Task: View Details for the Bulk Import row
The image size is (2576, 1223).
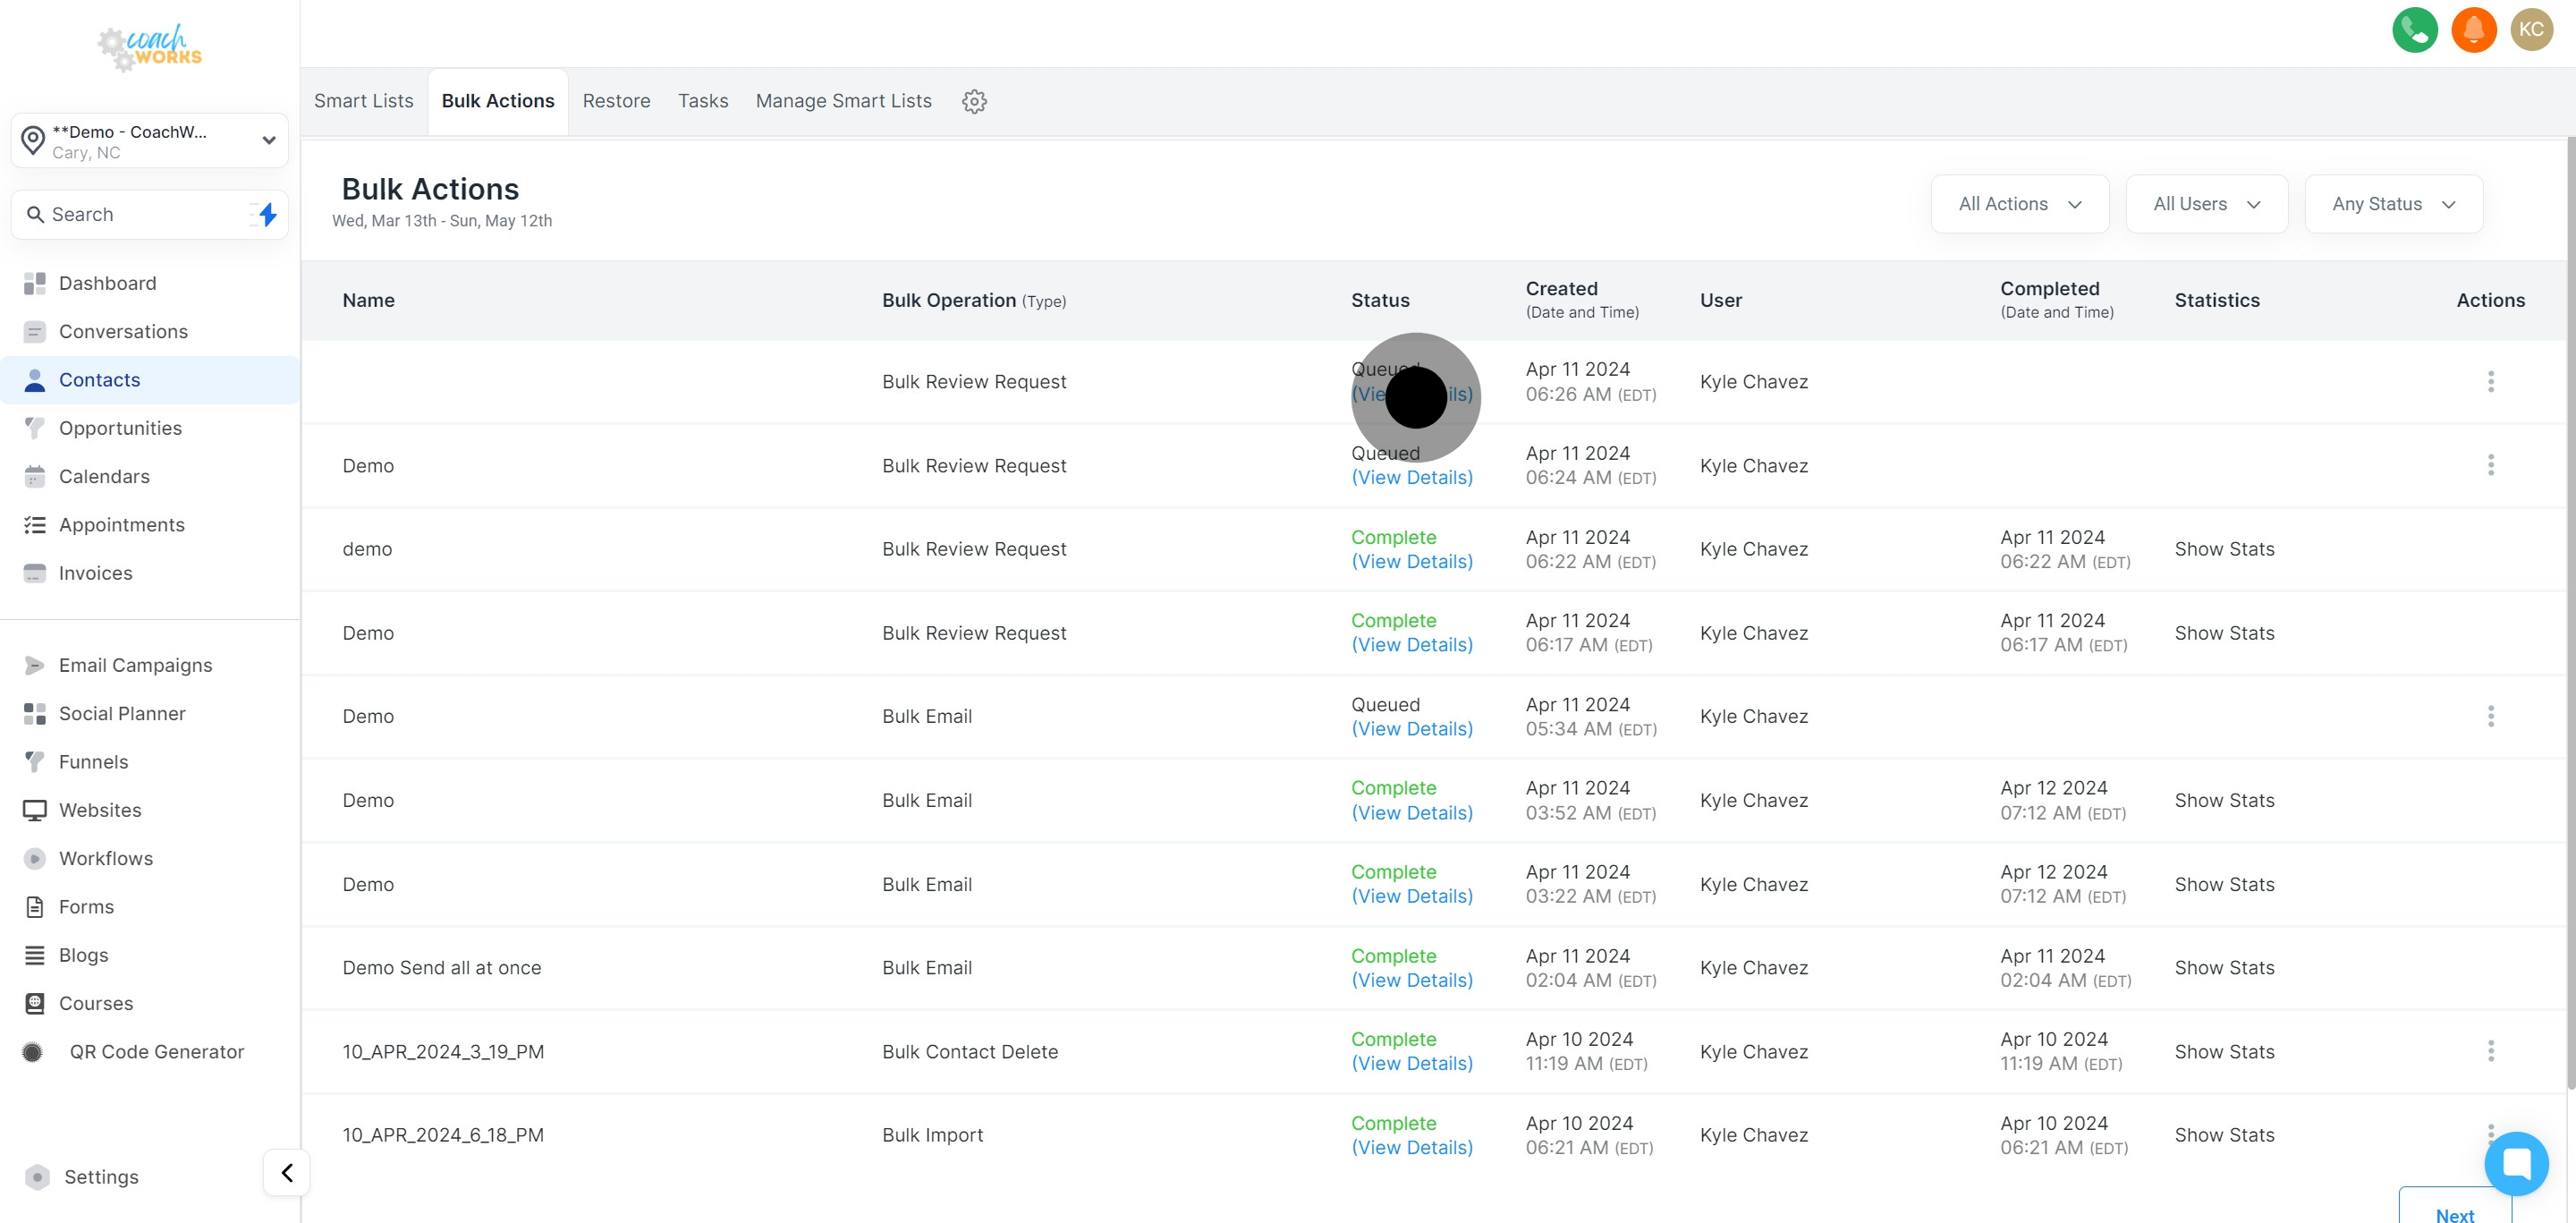Action: [x=1411, y=1148]
